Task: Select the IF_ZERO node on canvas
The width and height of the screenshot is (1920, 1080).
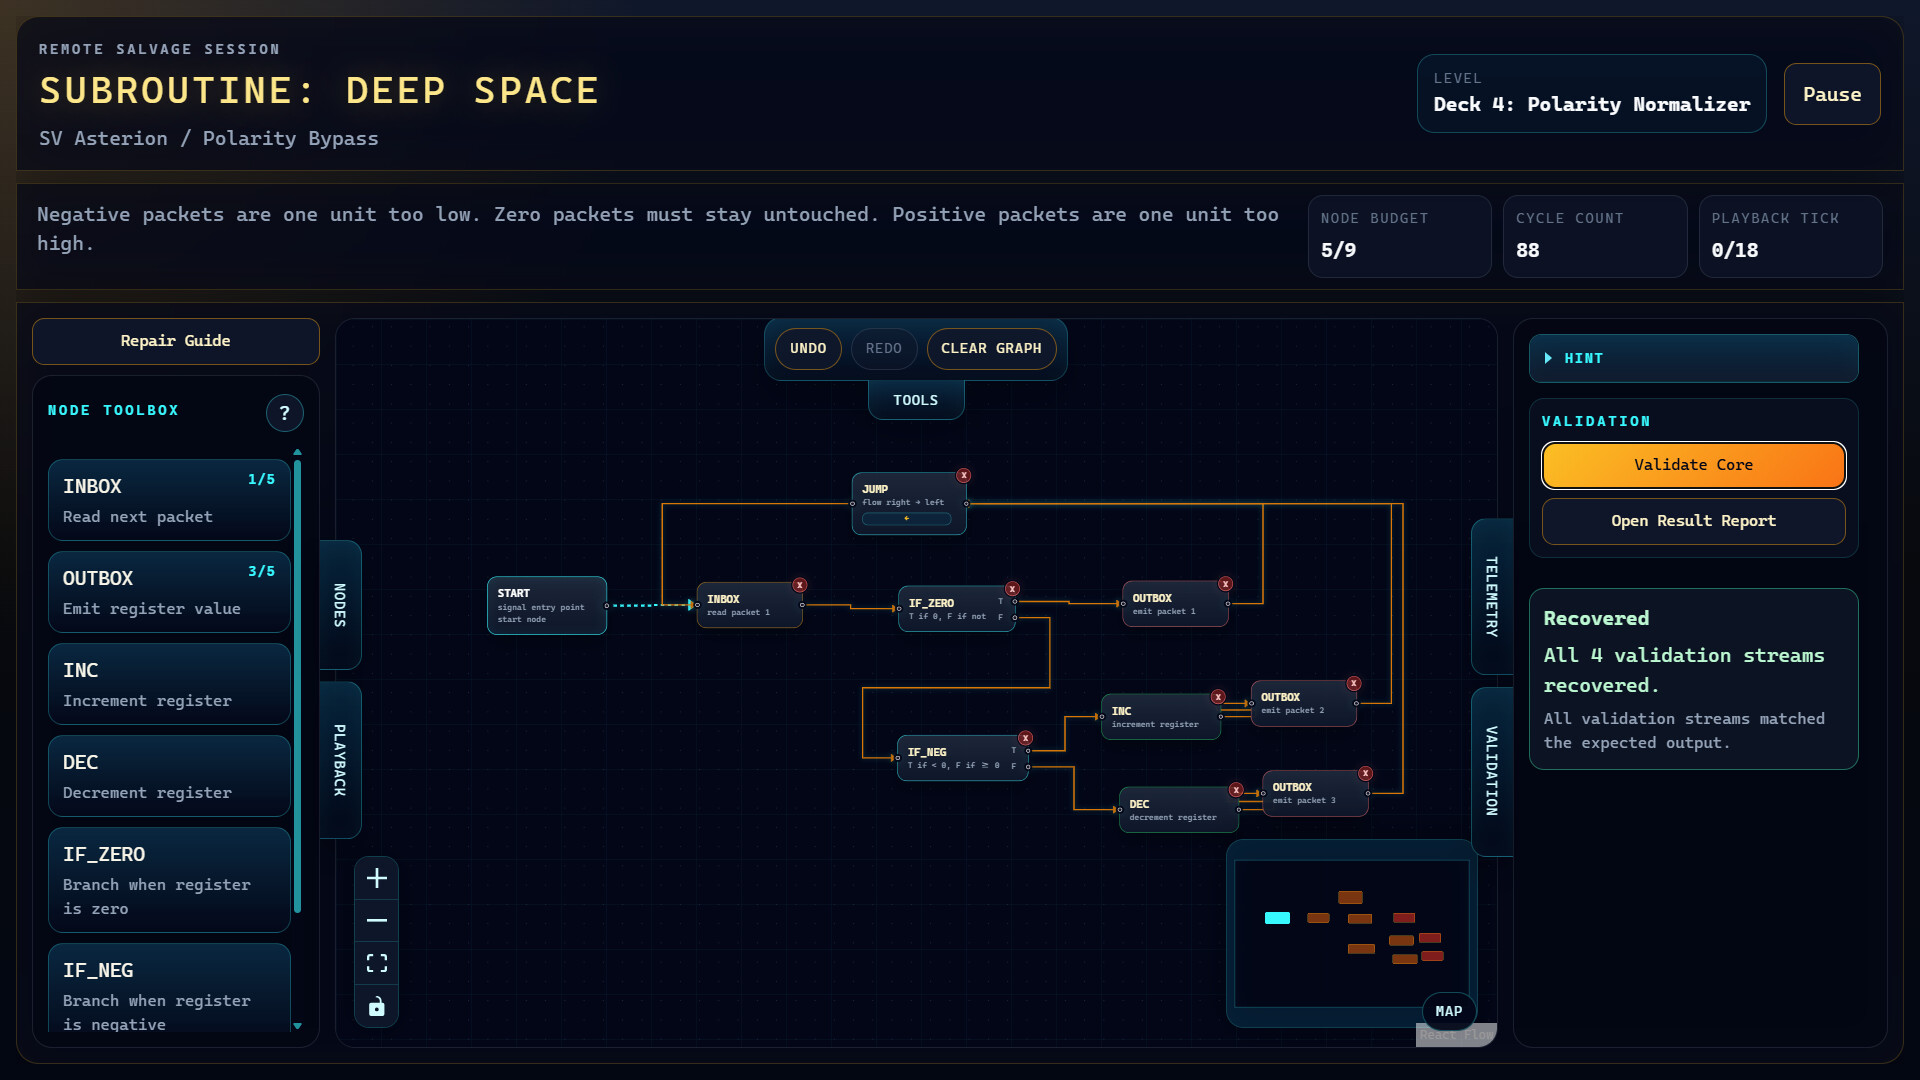Action: click(x=956, y=608)
